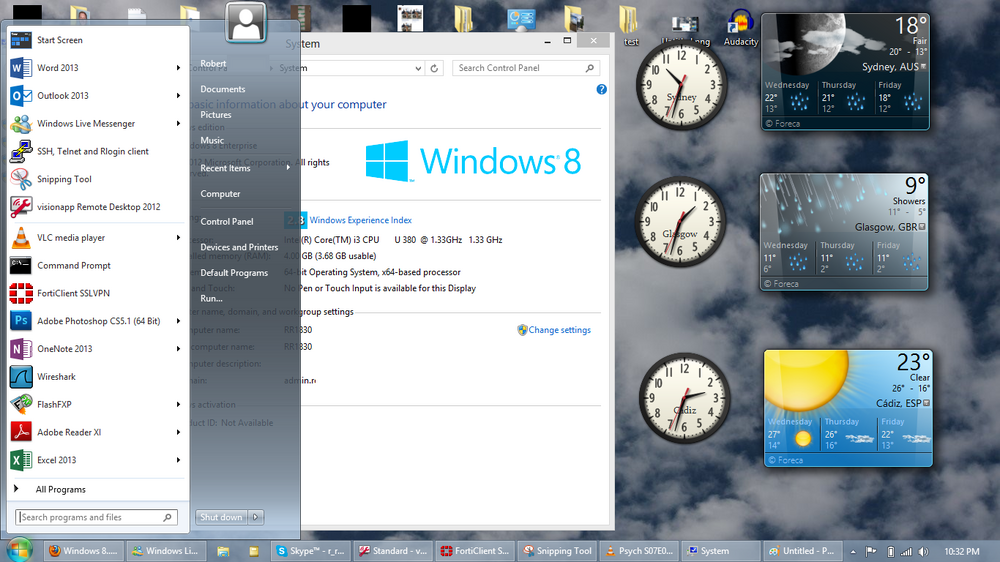Open OneNote 2013
This screenshot has width=1000, height=562.
tap(96, 349)
